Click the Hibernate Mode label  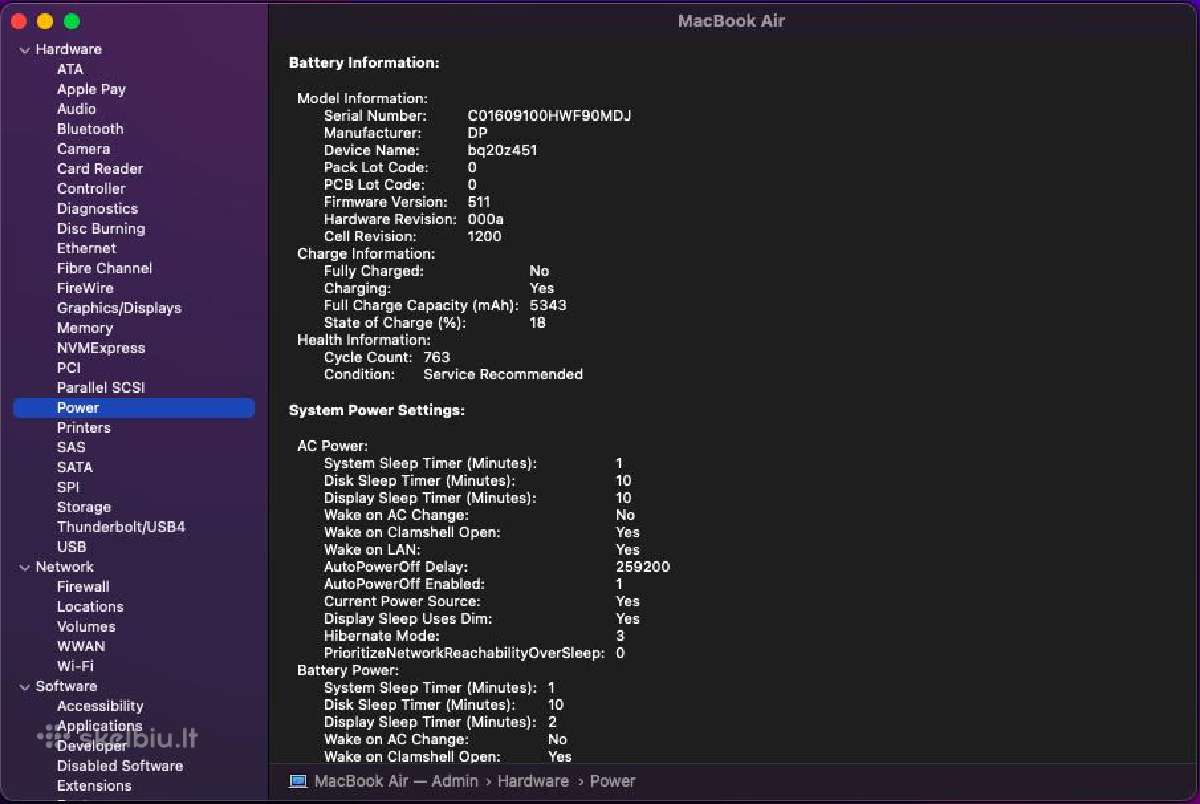[382, 636]
